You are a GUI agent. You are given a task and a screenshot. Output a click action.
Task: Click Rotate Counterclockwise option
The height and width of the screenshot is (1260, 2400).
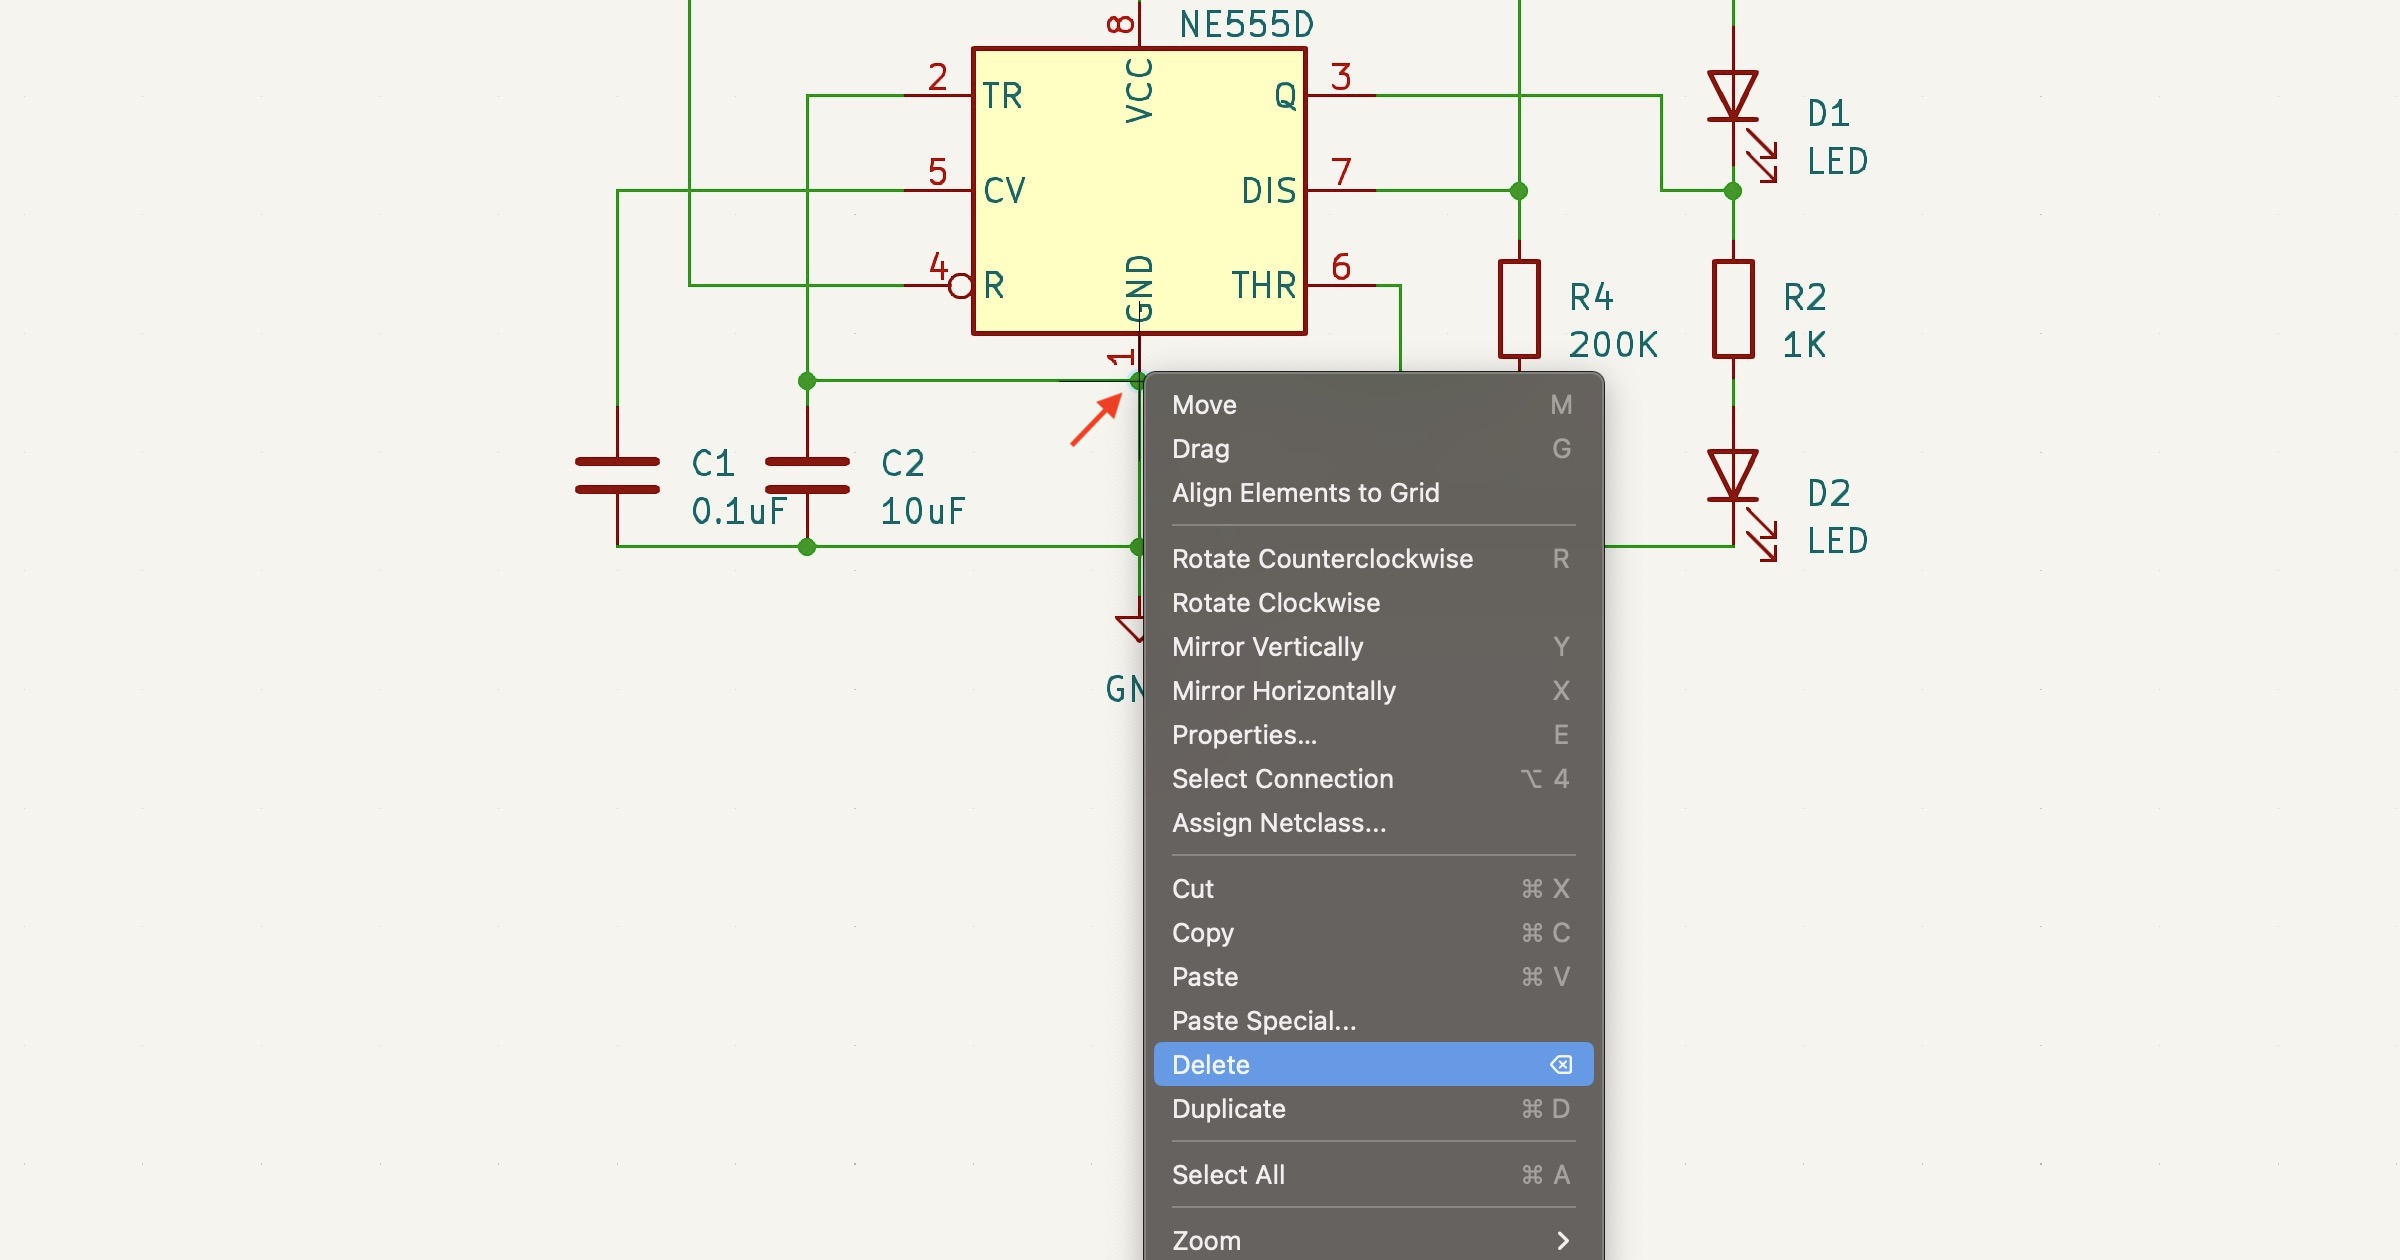coord(1321,559)
